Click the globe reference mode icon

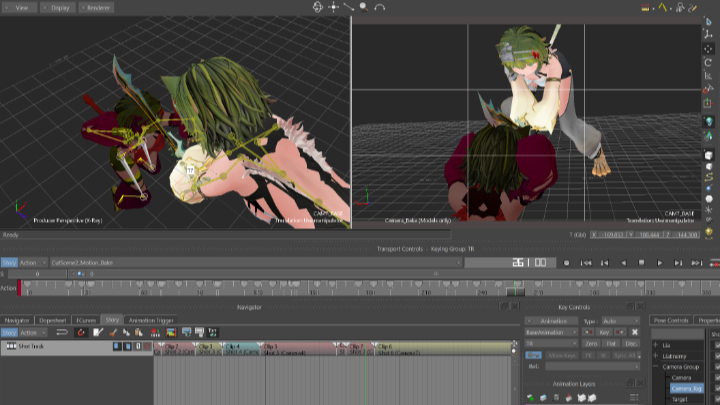[709, 121]
